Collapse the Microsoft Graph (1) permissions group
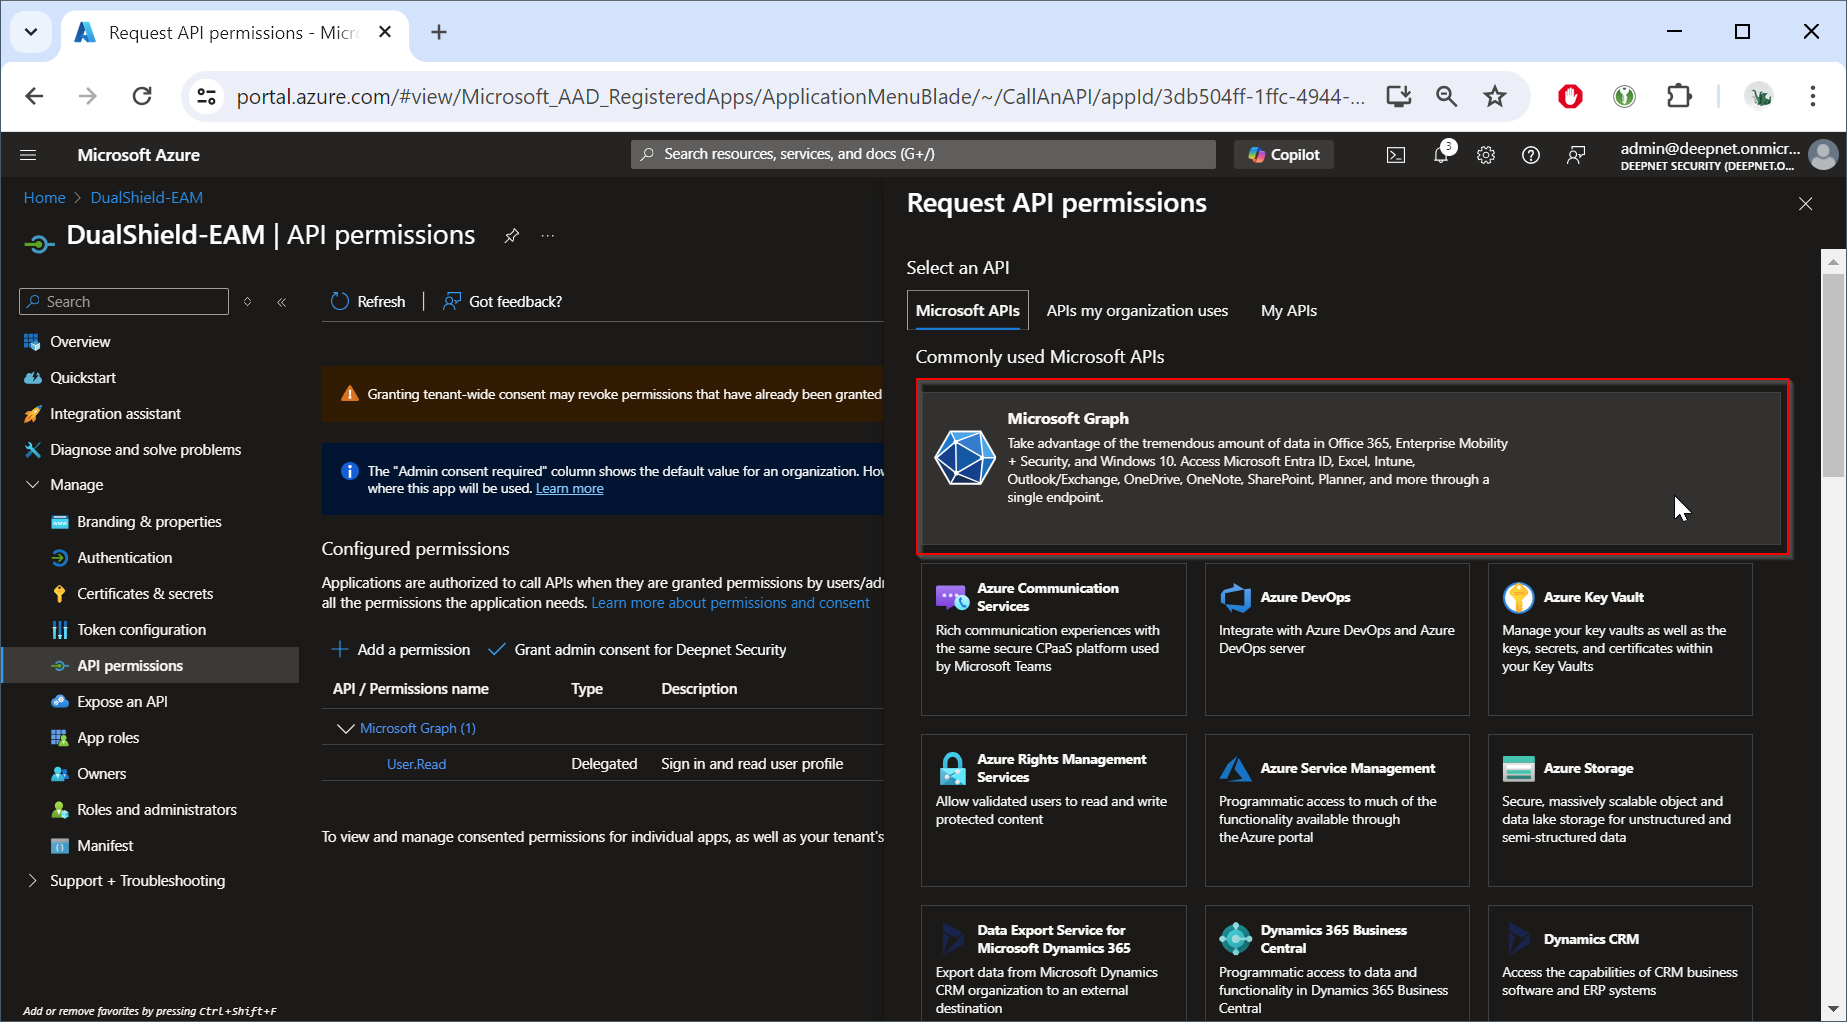Screen dimensions: 1847x1022 click(x=346, y=729)
